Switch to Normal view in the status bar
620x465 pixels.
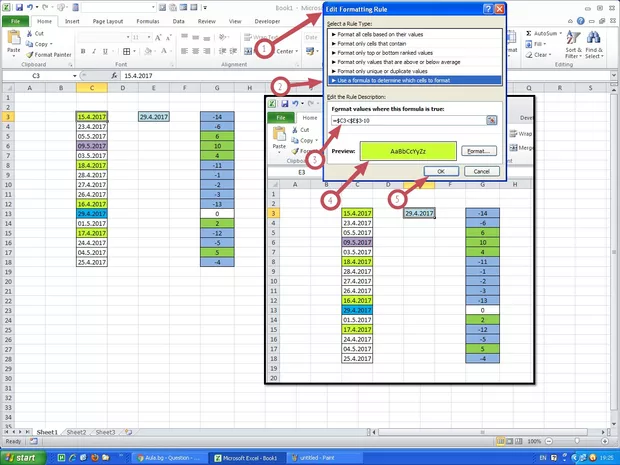click(x=501, y=441)
